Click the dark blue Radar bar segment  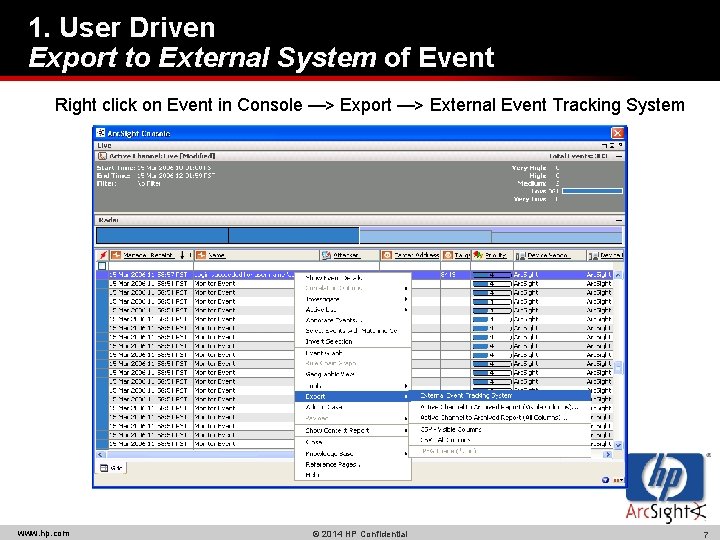click(228, 235)
